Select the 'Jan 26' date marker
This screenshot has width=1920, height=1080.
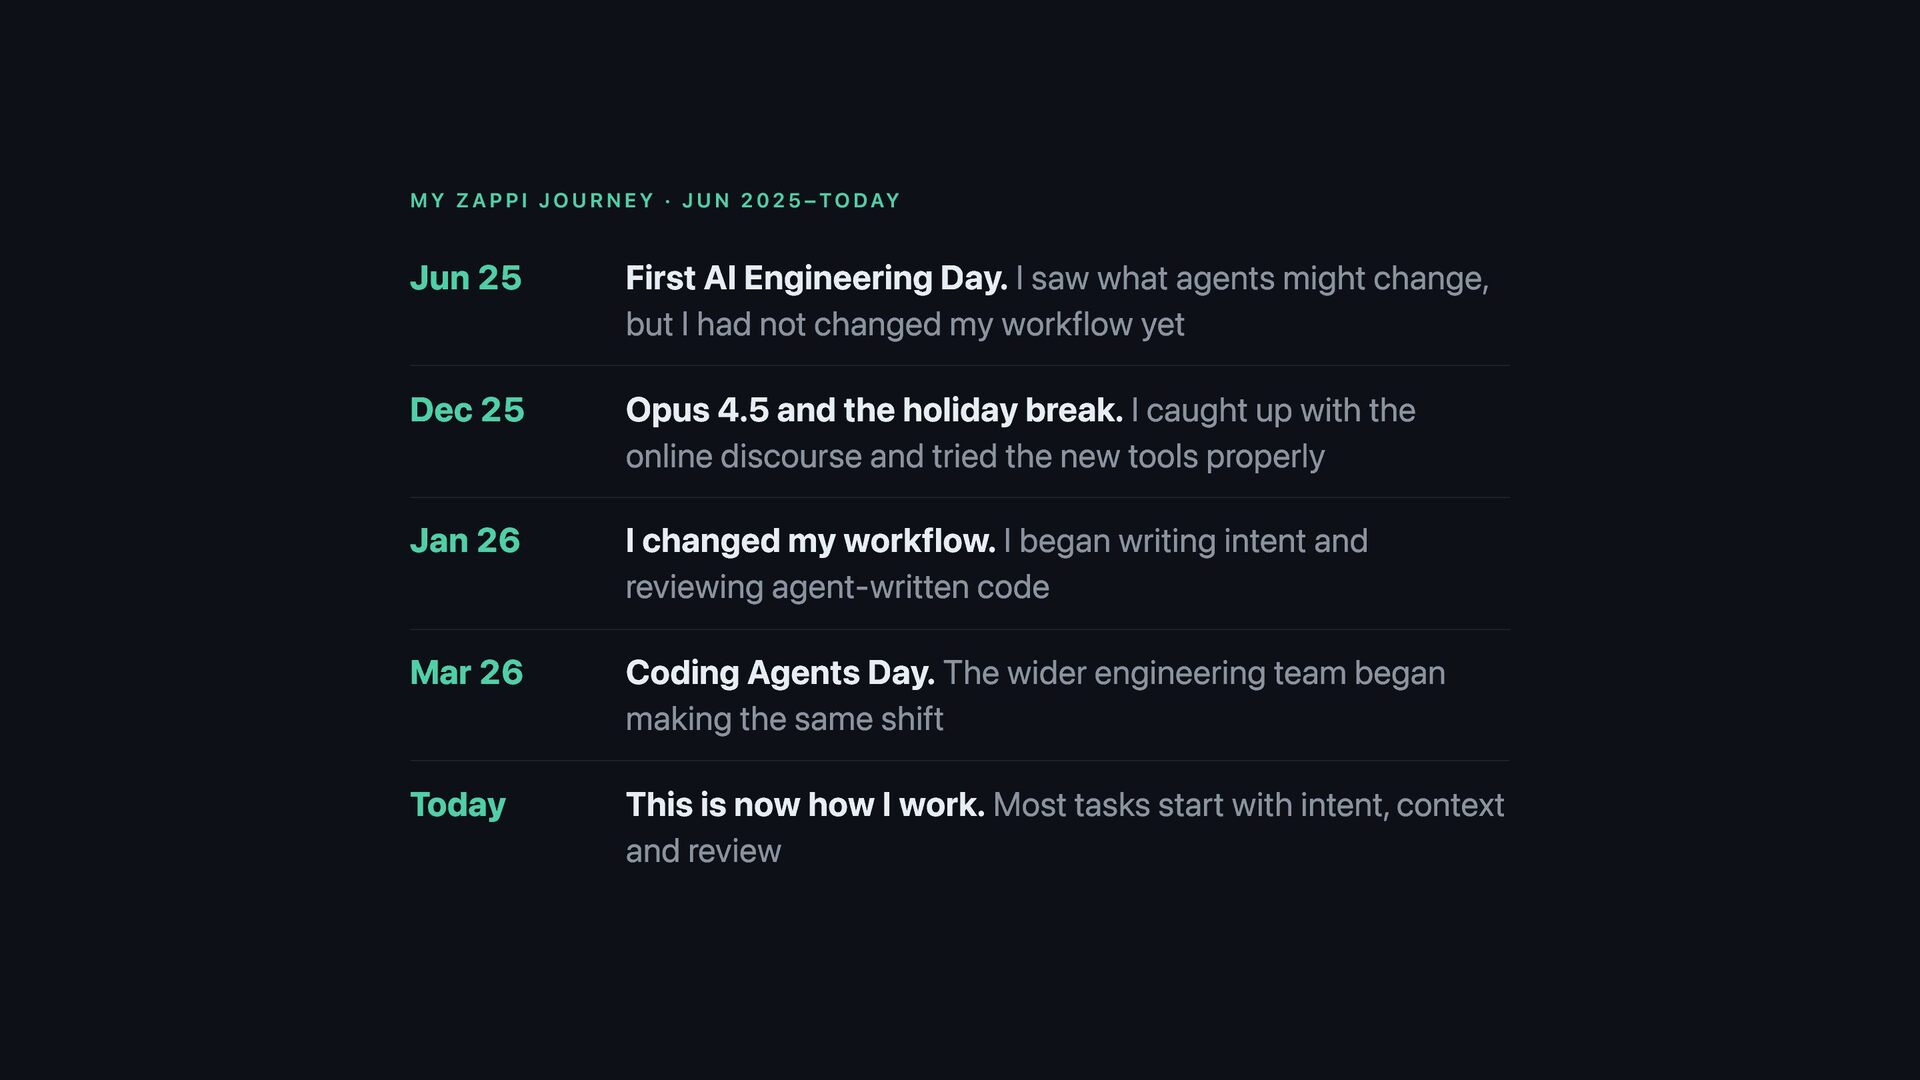[x=465, y=541]
